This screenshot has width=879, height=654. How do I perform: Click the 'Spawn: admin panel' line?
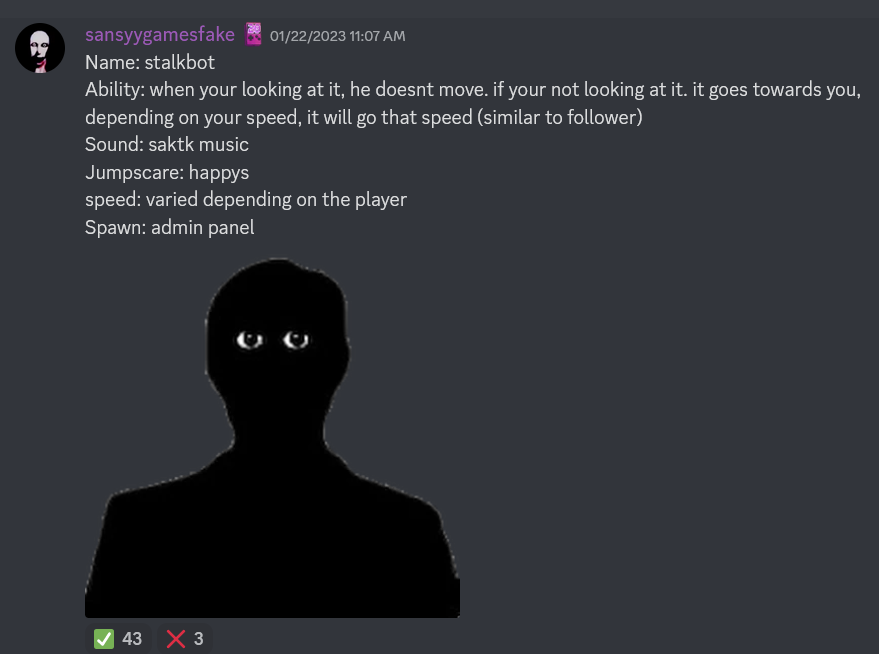pos(169,228)
